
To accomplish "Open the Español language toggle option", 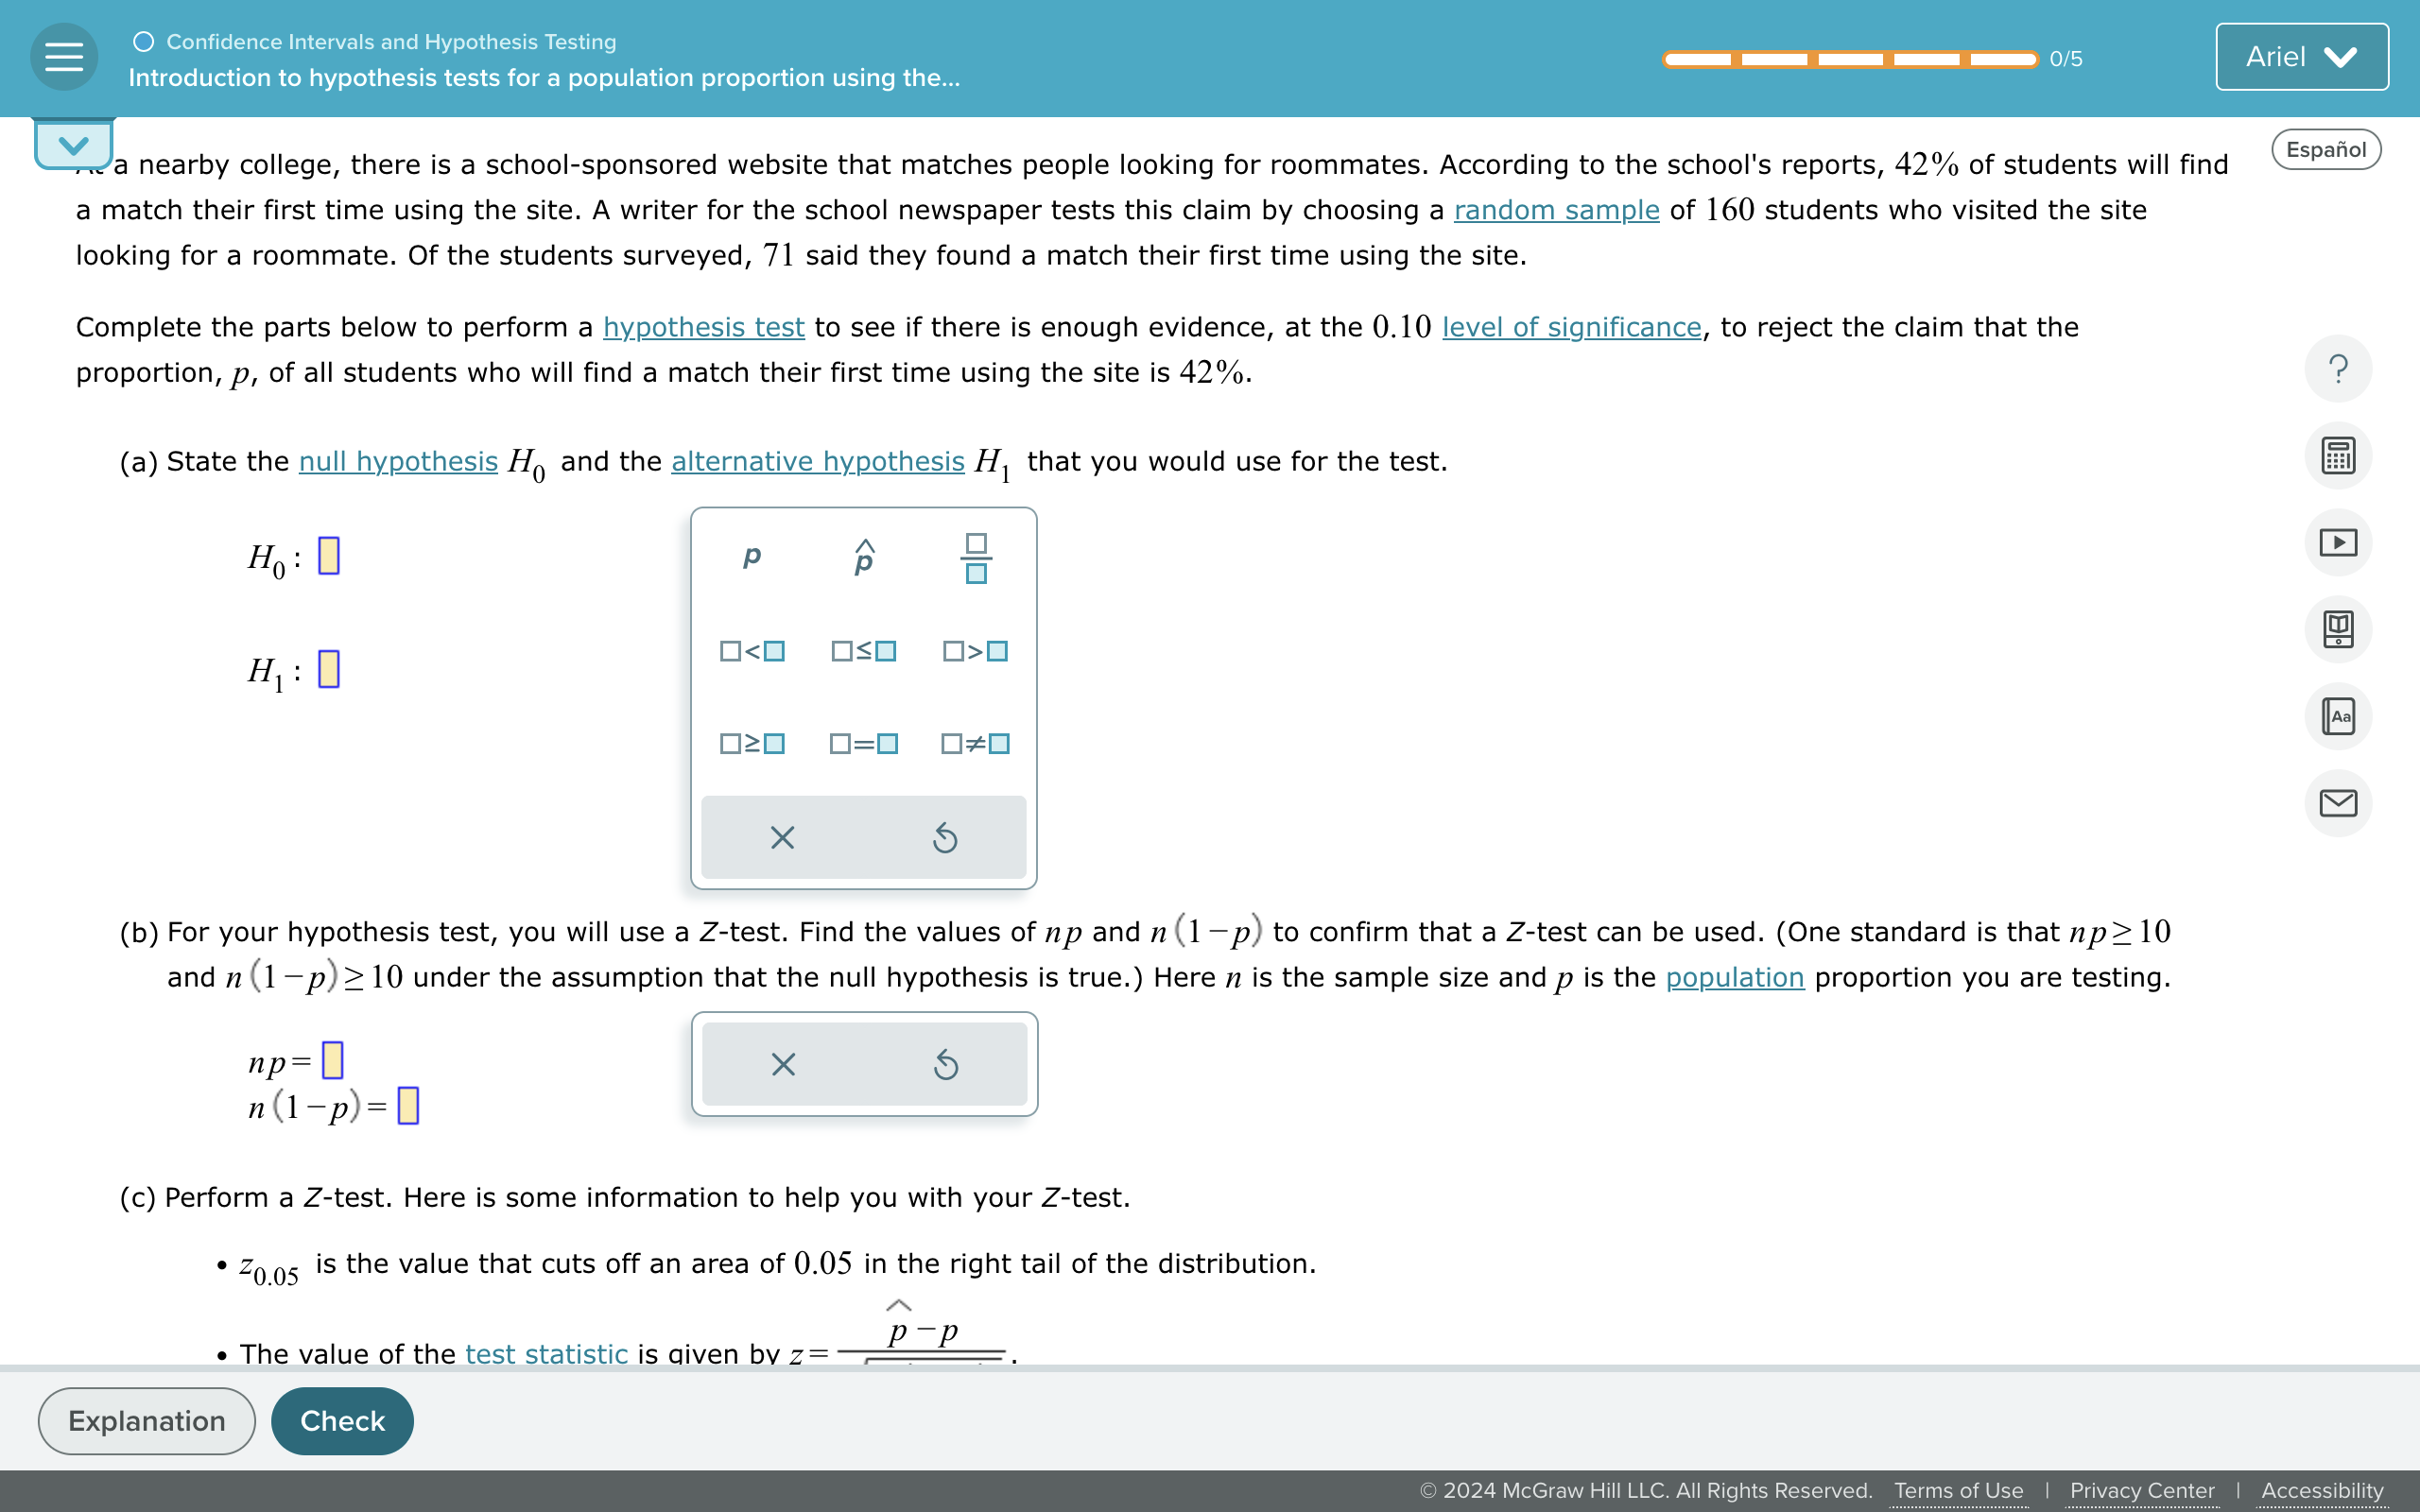I will pyautogui.click(x=2325, y=148).
